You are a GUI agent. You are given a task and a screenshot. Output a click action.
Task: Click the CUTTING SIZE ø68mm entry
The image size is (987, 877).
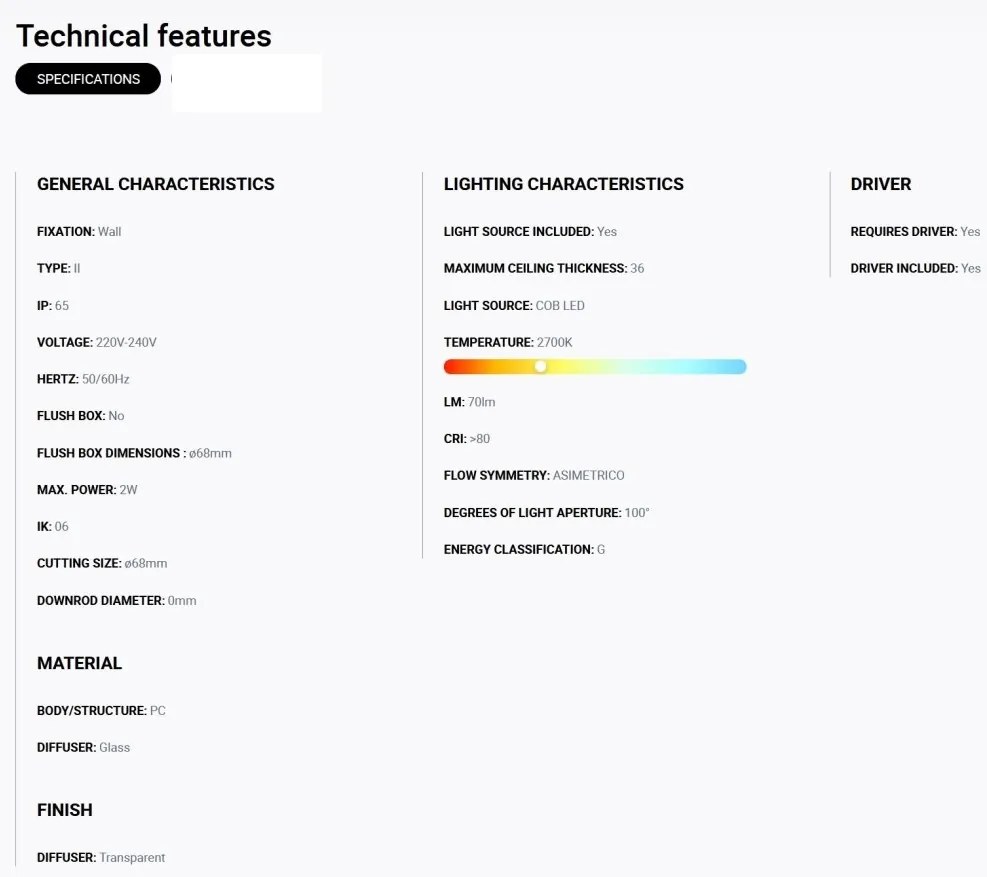click(x=102, y=563)
